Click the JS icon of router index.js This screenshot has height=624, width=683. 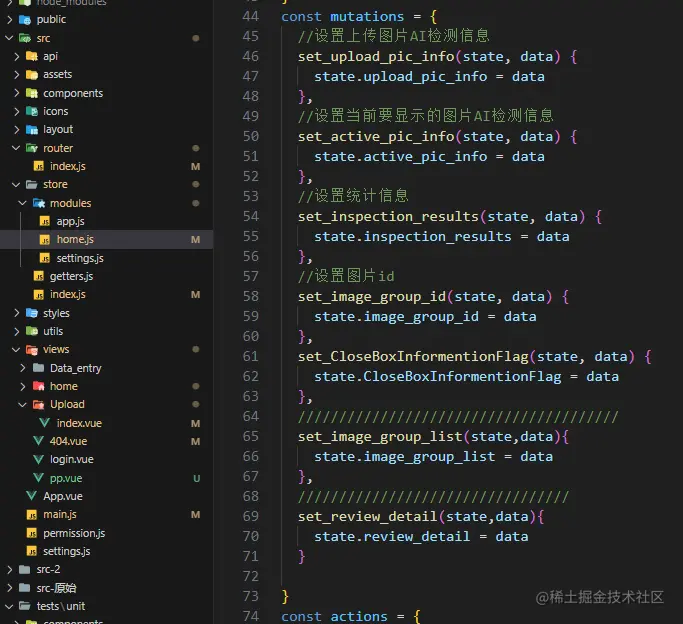tap(39, 166)
